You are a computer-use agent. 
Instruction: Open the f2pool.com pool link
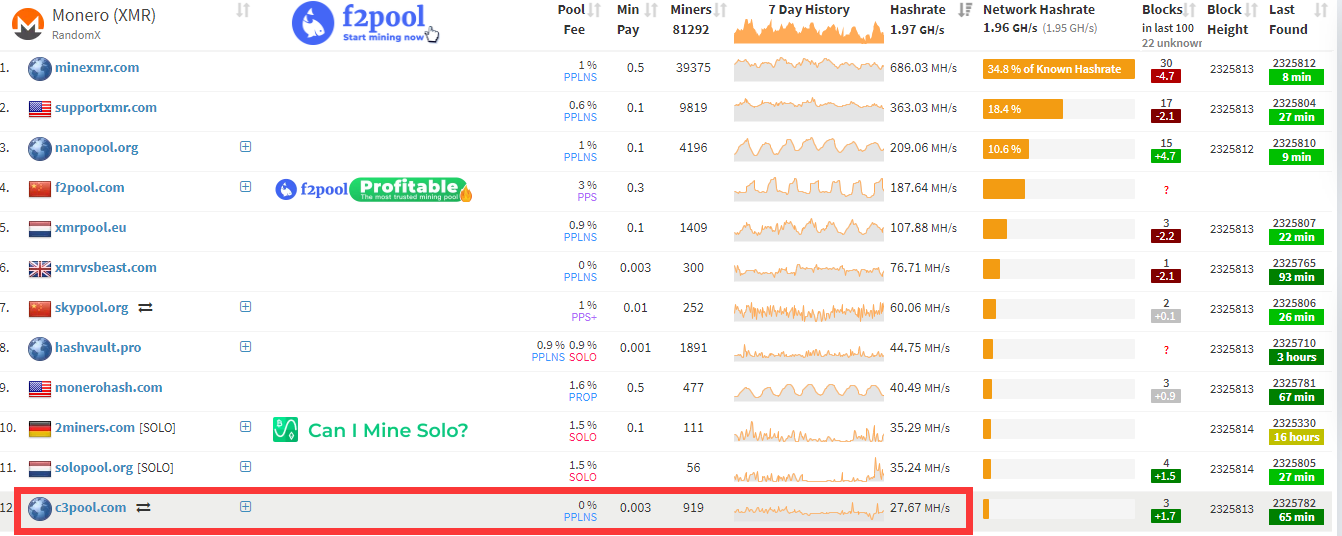pos(90,188)
